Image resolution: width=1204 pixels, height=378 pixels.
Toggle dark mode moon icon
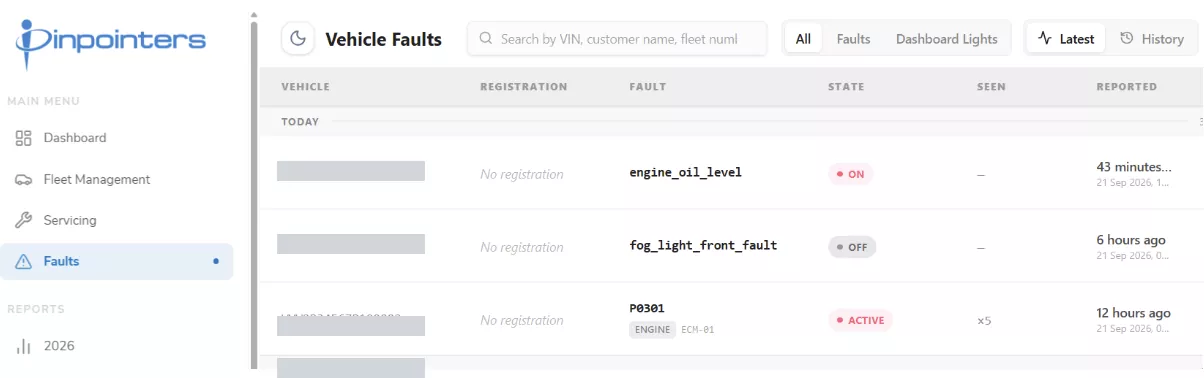(298, 39)
